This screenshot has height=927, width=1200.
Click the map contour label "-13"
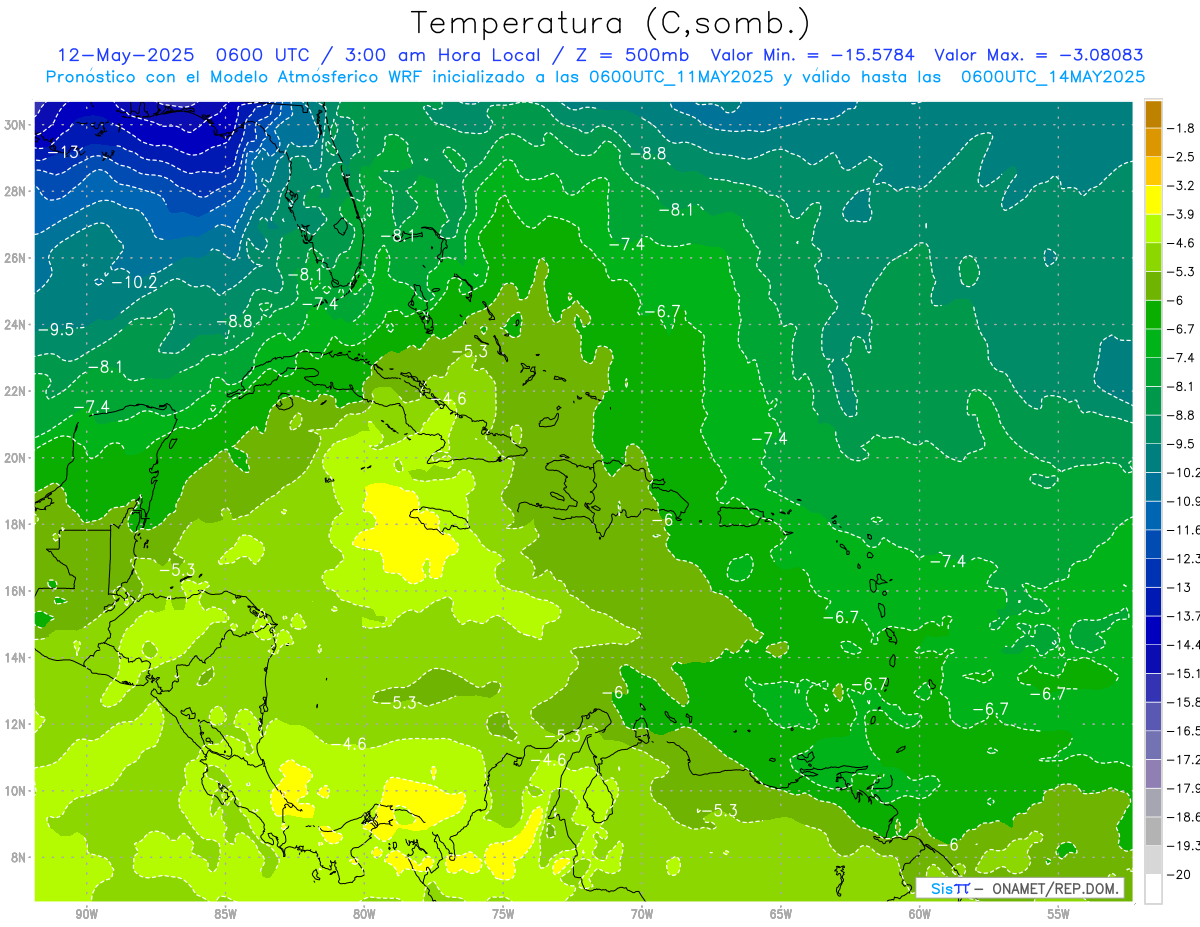coord(63,152)
